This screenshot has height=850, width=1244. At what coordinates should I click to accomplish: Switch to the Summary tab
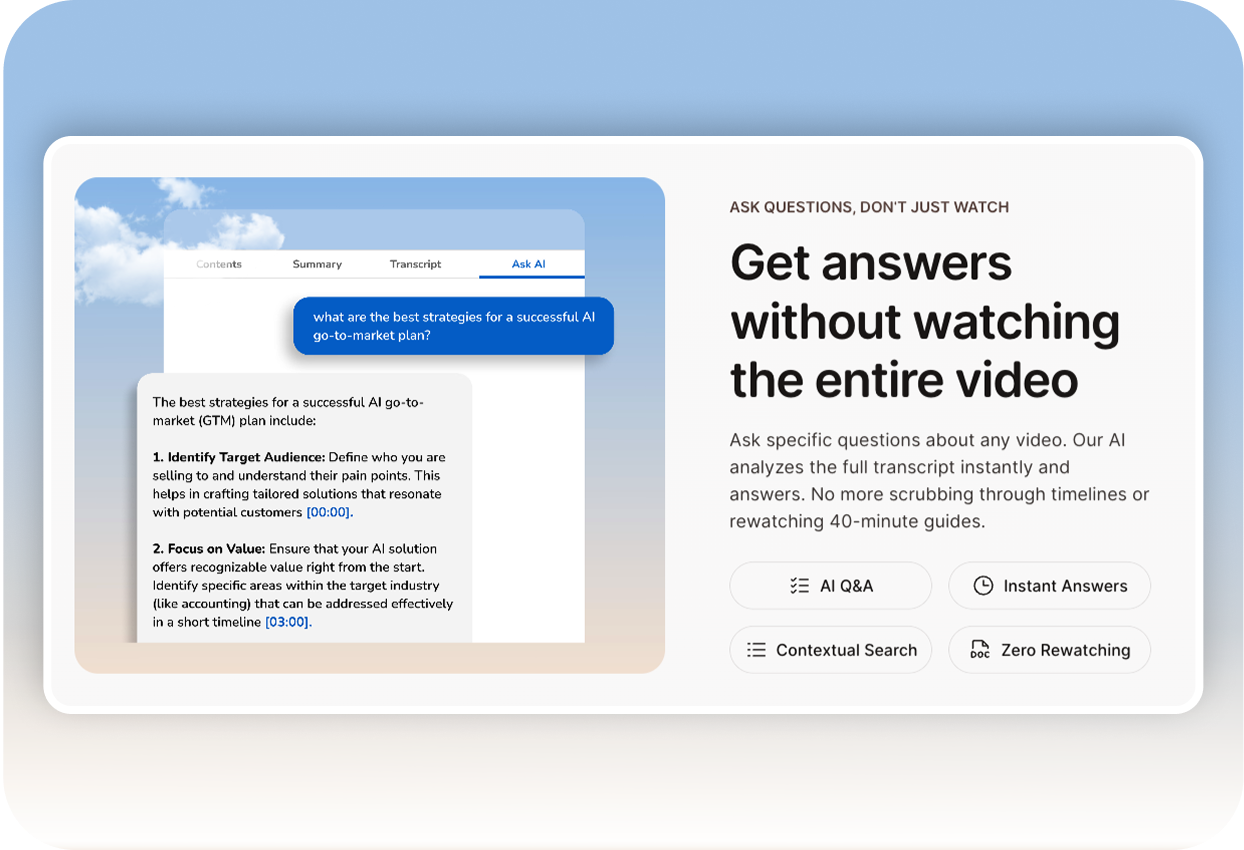pos(317,264)
